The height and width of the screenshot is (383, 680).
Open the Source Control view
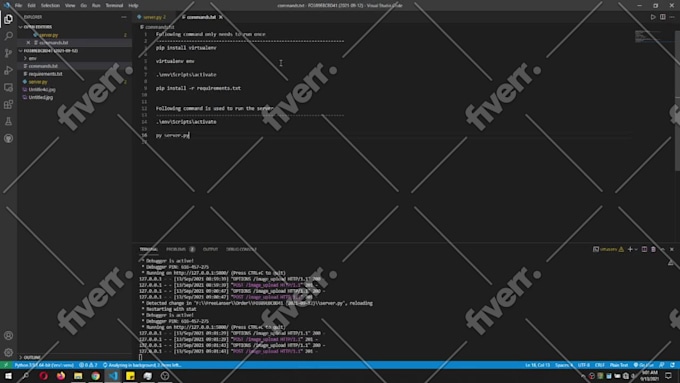tap(8, 53)
